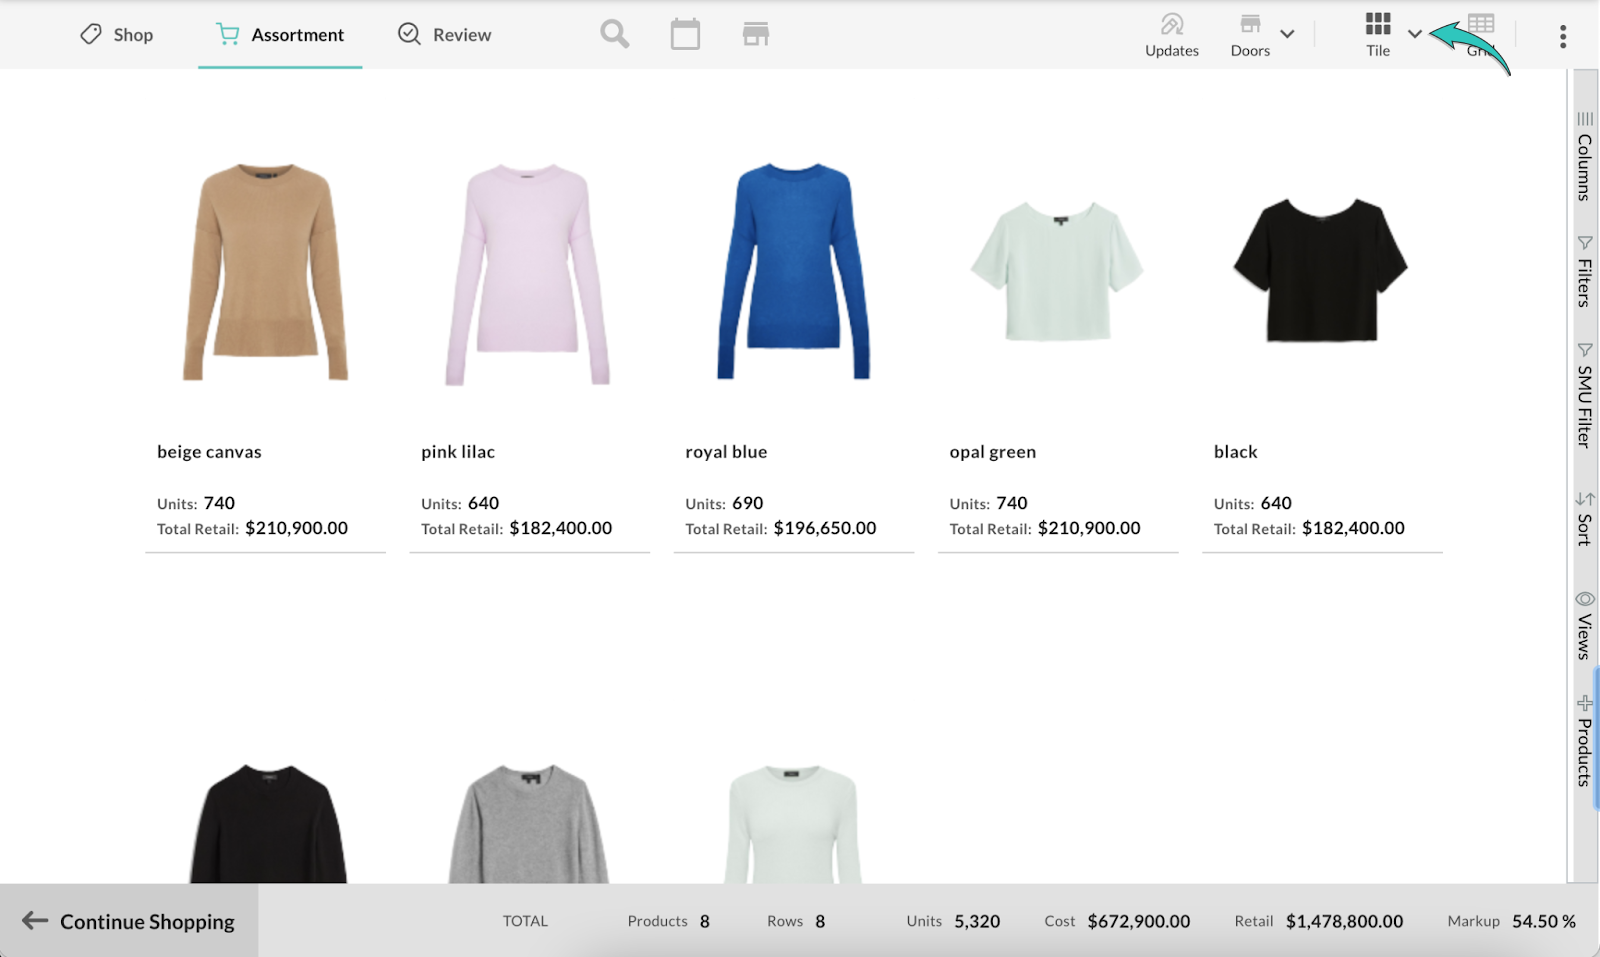Open the three-dot more options menu

[1562, 37]
